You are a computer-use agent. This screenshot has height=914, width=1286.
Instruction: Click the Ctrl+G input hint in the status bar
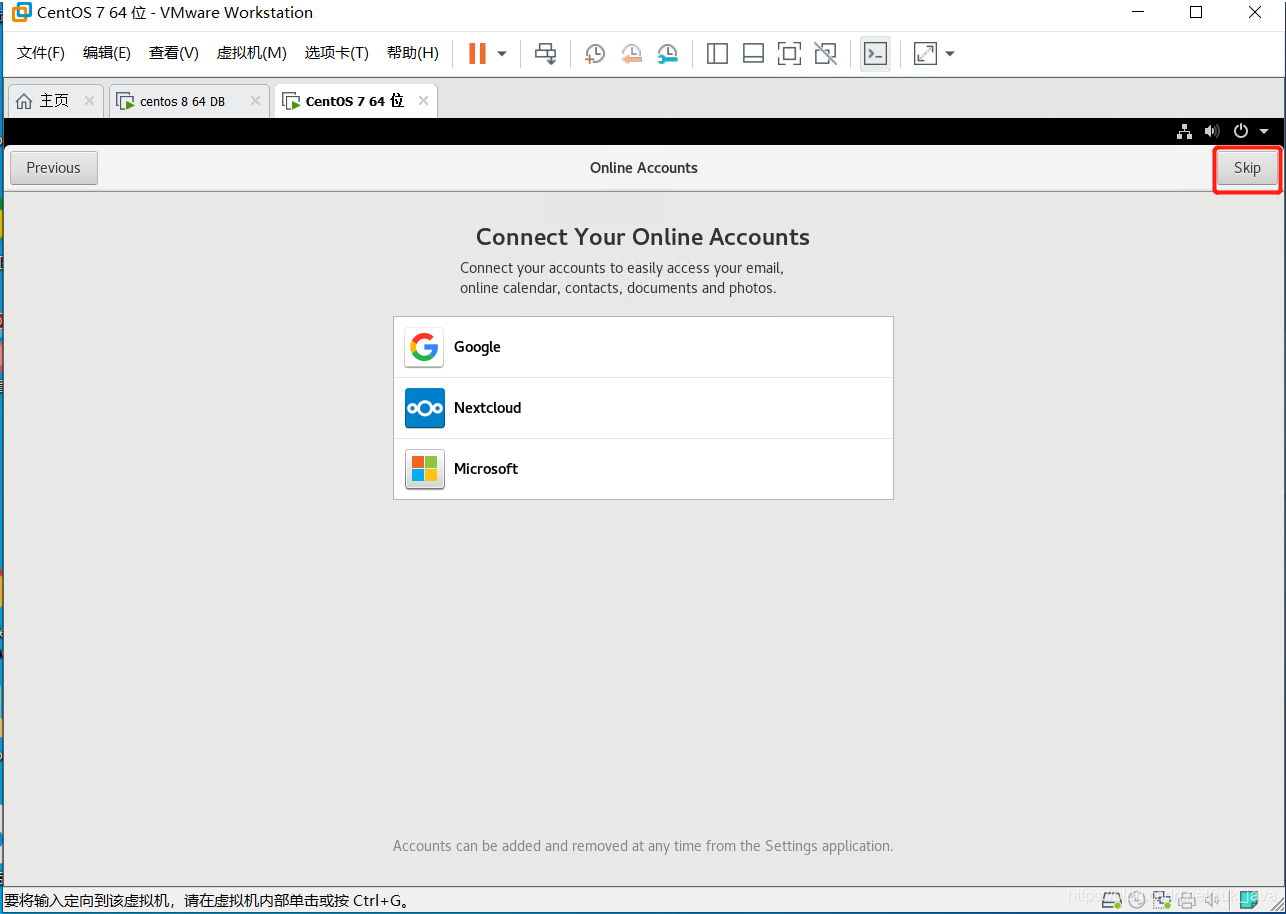207,901
